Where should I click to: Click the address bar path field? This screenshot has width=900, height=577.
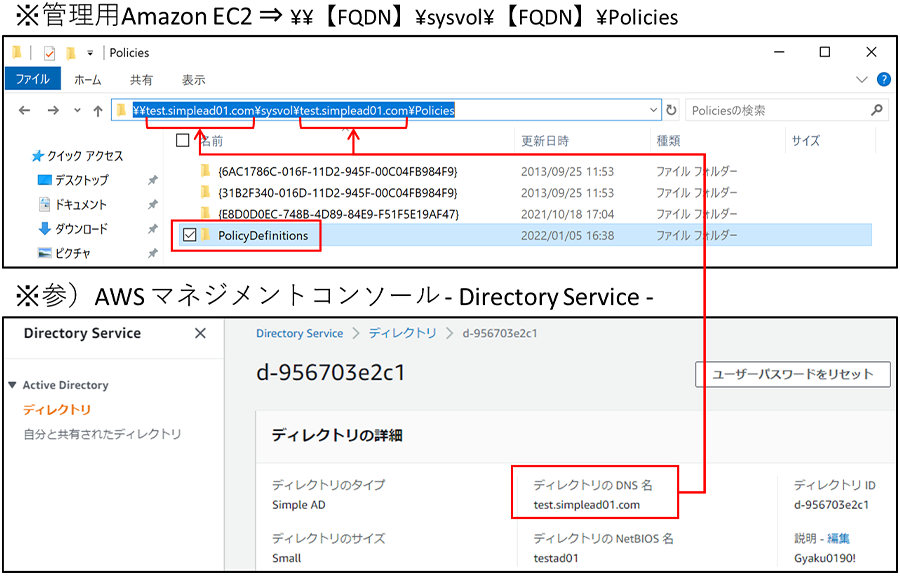pos(386,110)
